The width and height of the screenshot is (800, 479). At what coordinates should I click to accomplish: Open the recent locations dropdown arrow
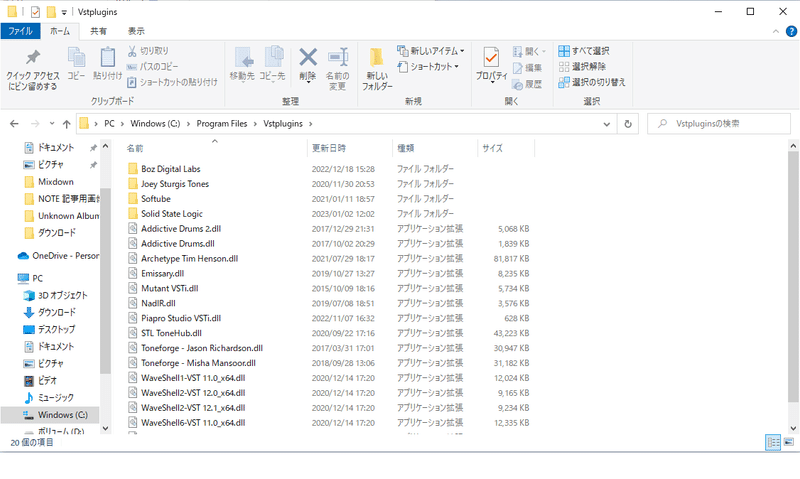[52, 123]
